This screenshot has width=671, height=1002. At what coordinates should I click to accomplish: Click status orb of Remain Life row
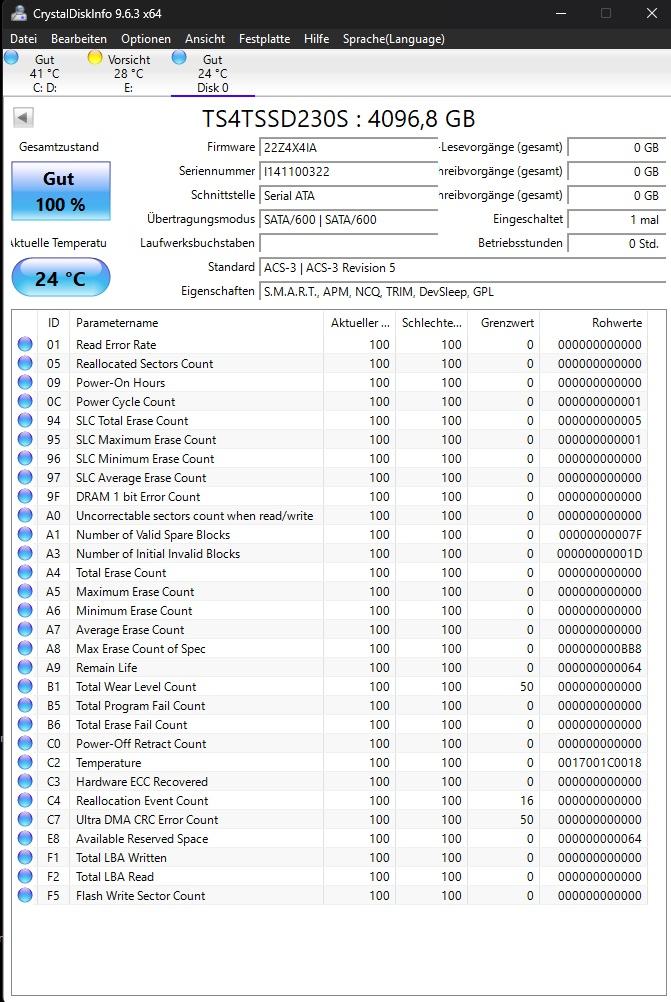[x=25, y=667]
